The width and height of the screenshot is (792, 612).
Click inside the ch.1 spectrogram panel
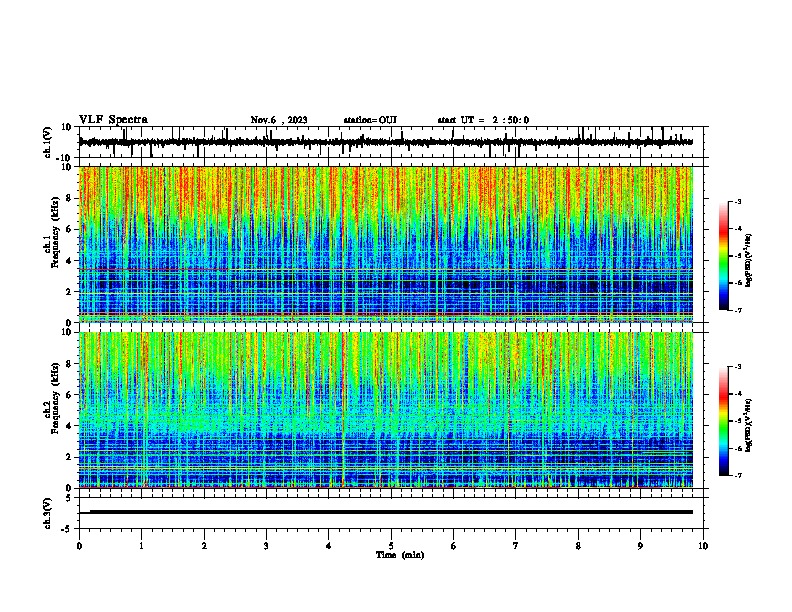coord(386,244)
